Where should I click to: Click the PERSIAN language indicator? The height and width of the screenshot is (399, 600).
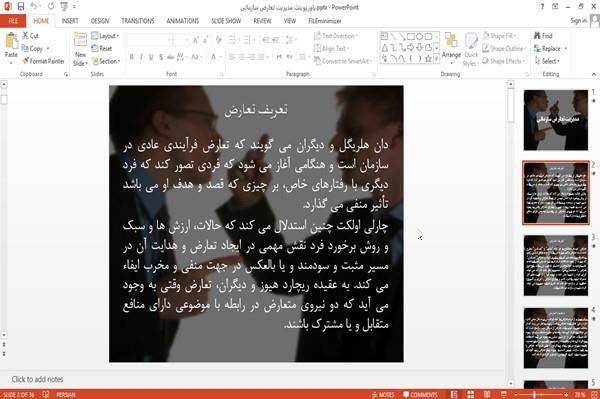click(66, 395)
